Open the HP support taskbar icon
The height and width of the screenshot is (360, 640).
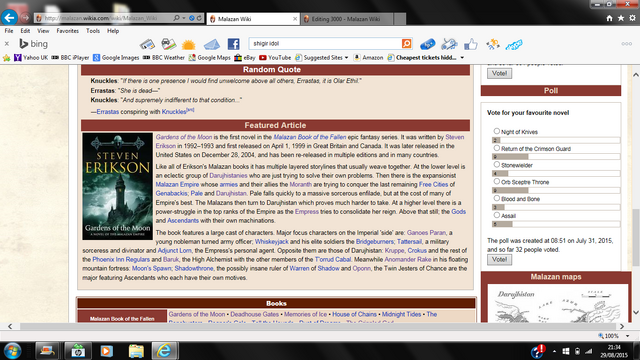(x=78, y=351)
